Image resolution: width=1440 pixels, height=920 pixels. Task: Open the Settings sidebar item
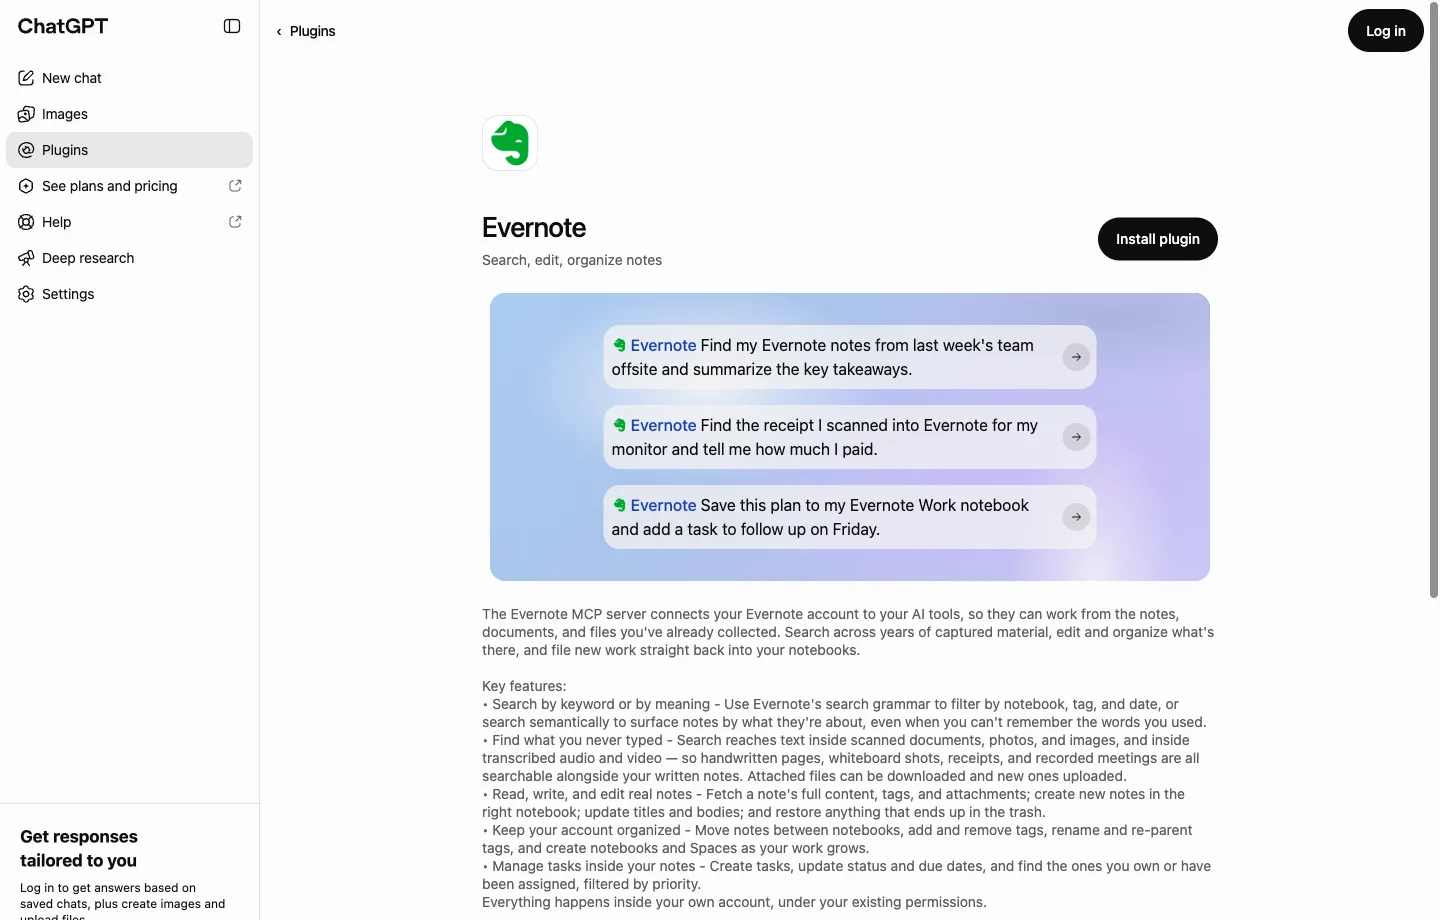point(129,294)
